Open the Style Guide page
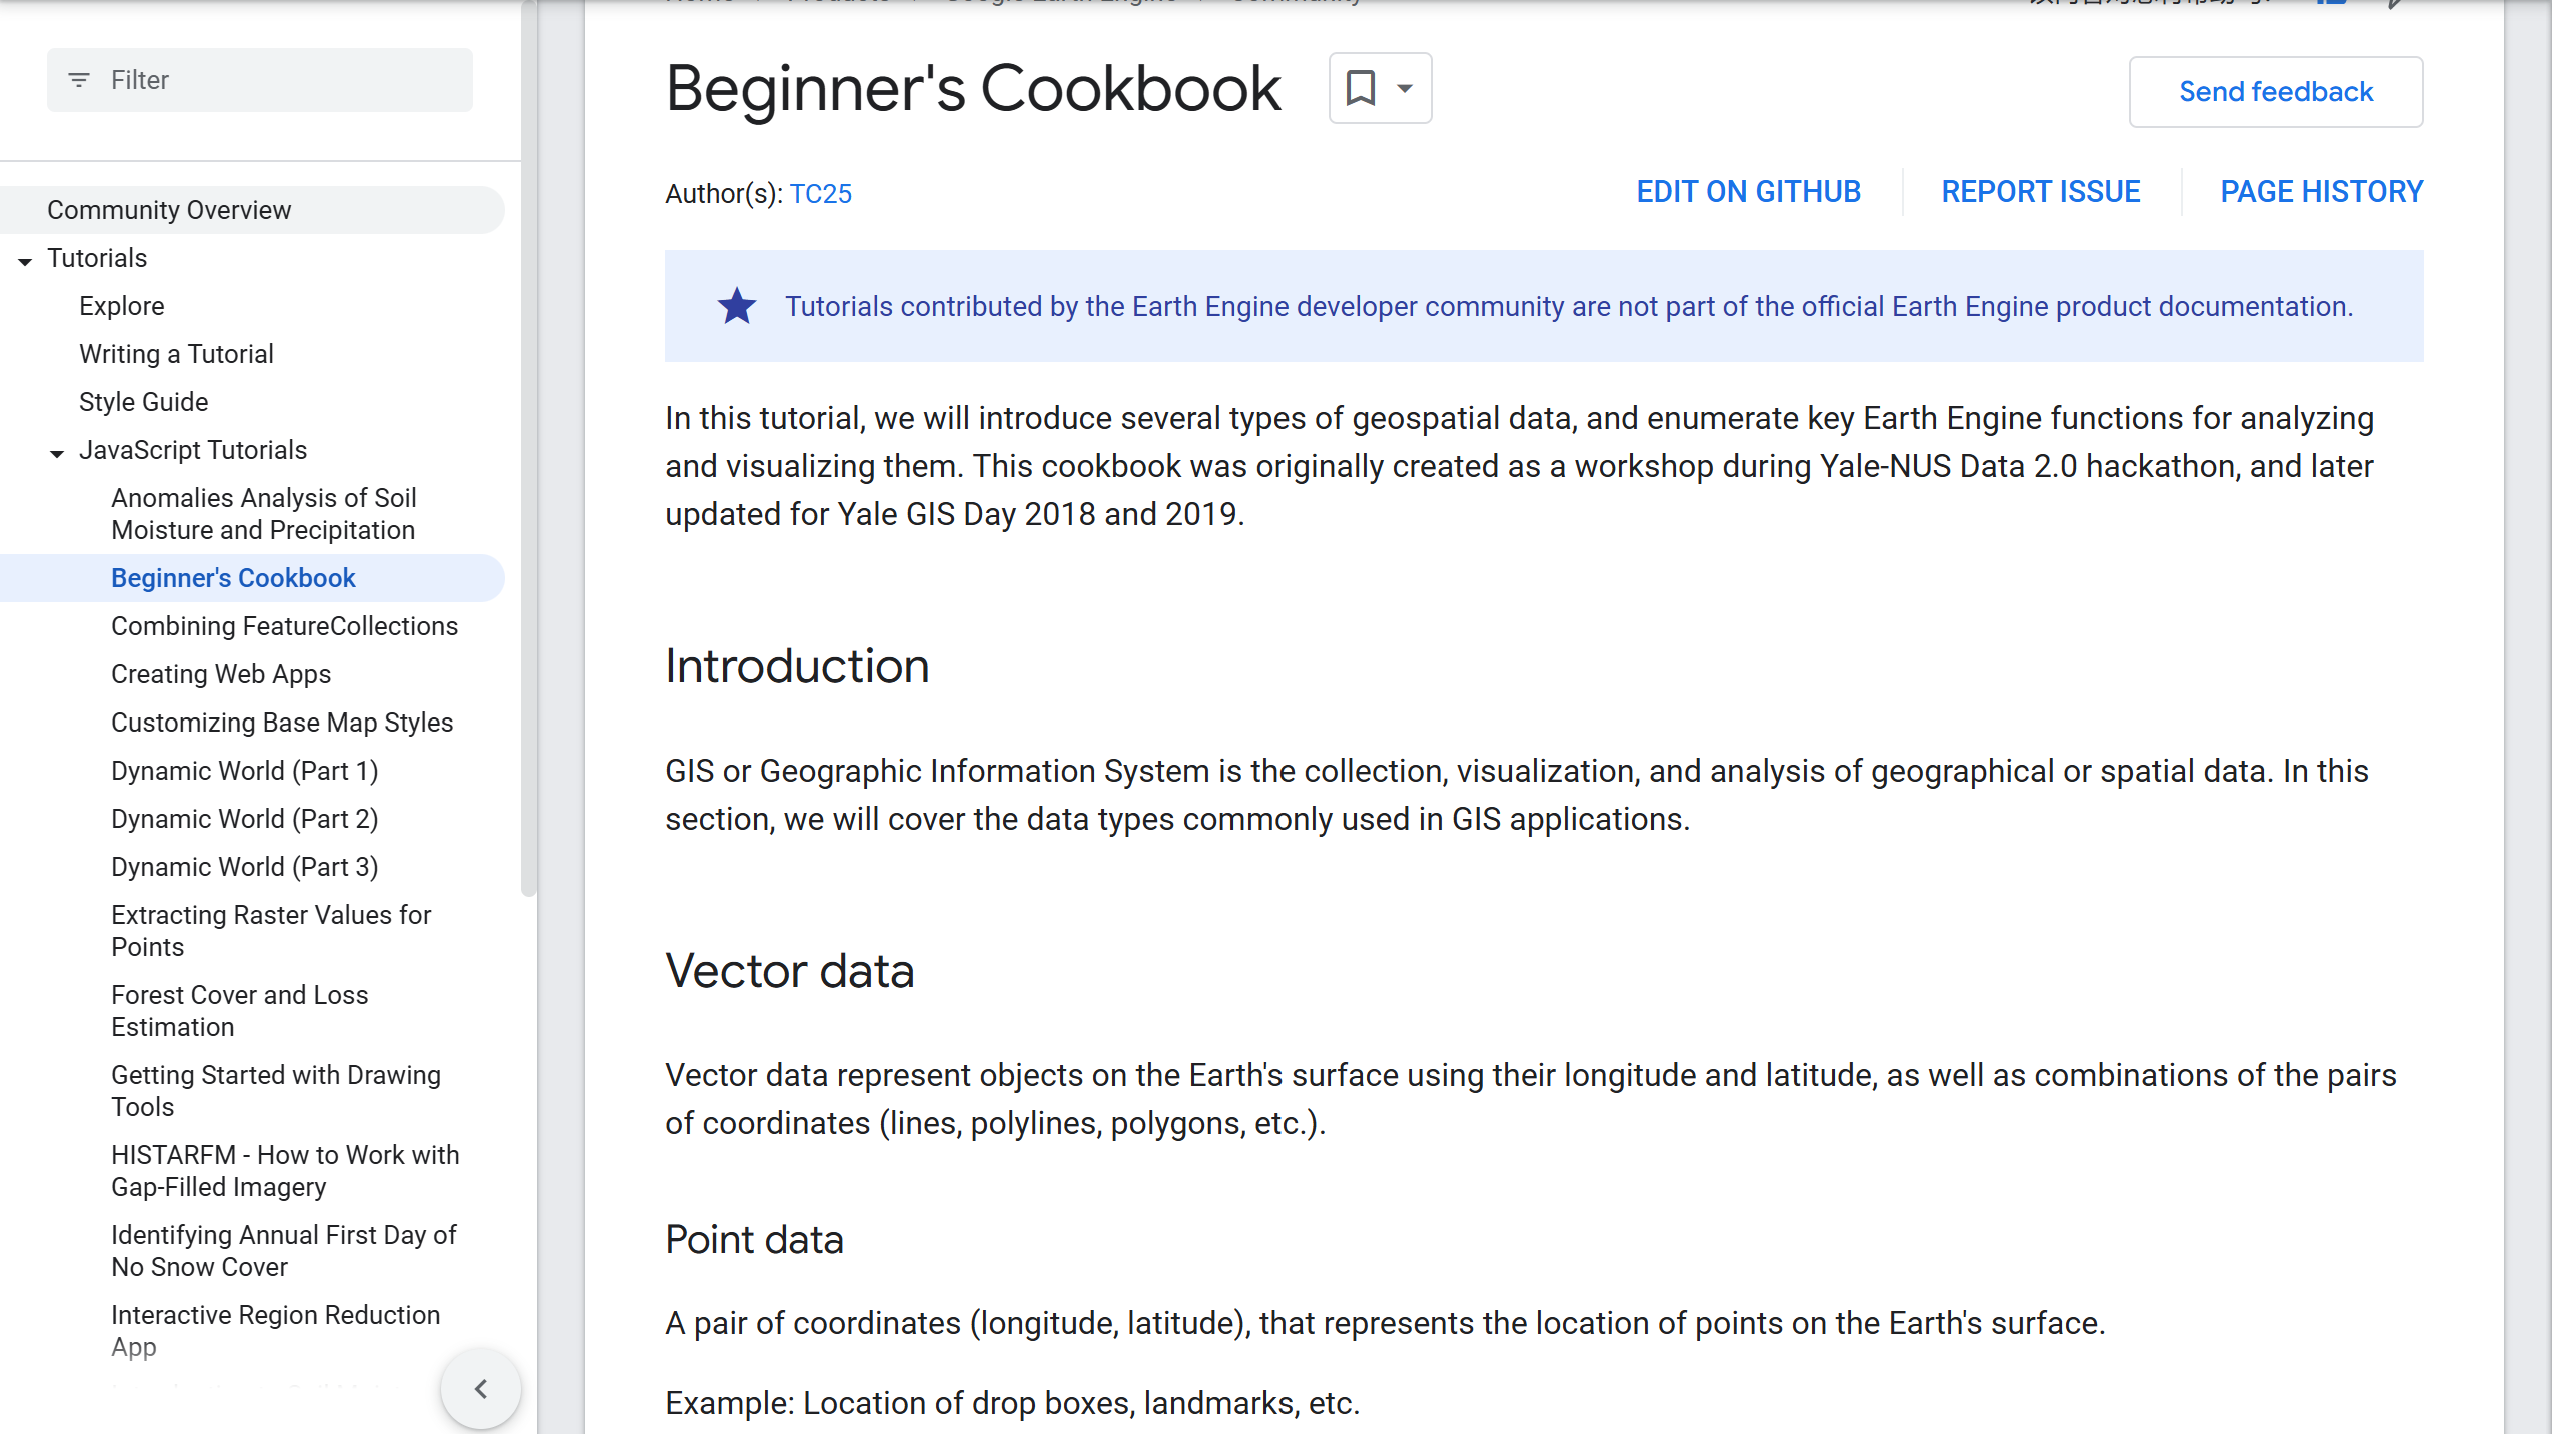This screenshot has width=2552, height=1434. [x=144, y=402]
